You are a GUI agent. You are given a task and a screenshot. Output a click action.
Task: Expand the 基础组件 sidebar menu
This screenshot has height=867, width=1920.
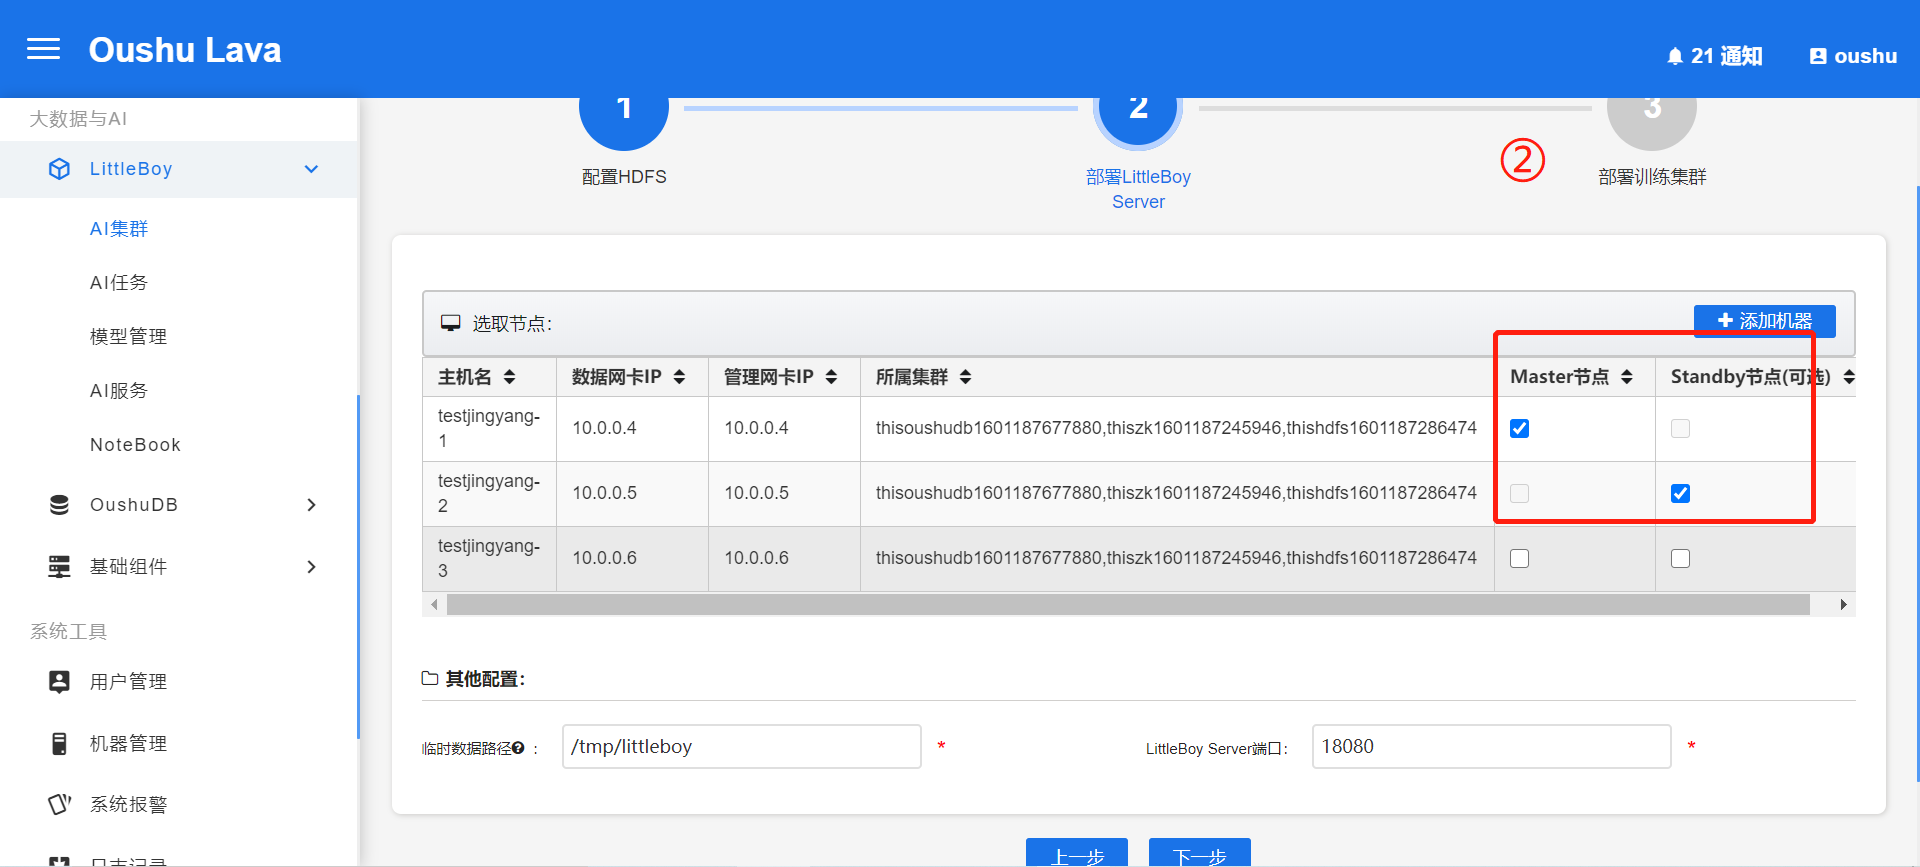click(311, 567)
